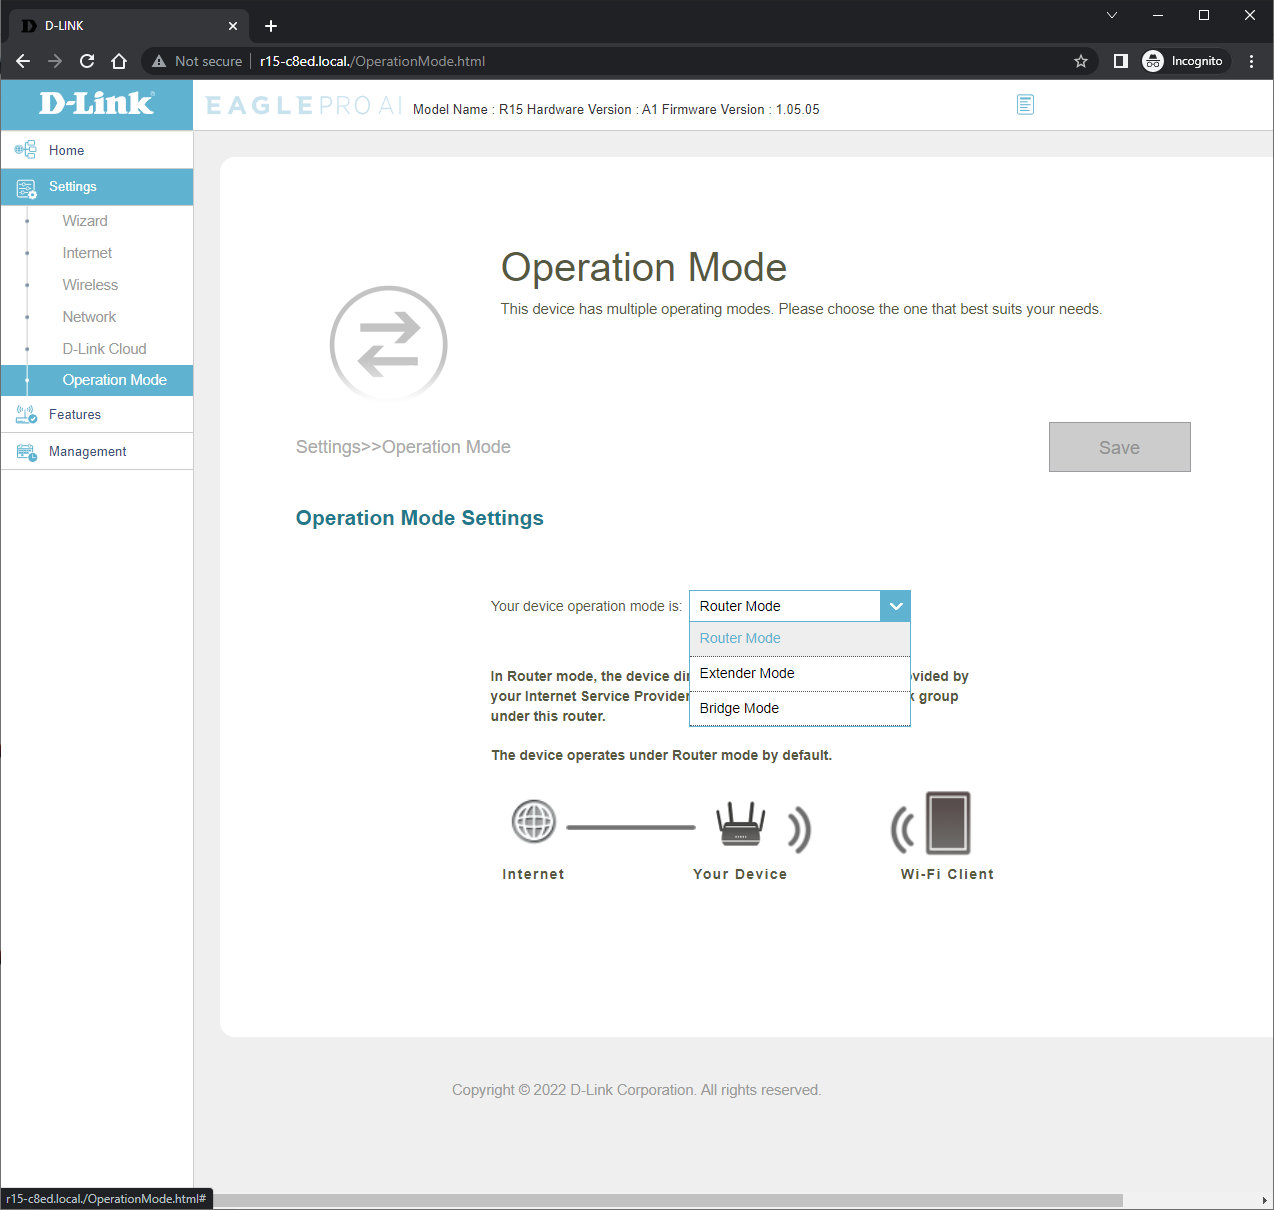Click the horizontal scrollbar thumb
This screenshot has width=1274, height=1210.
point(668,1200)
